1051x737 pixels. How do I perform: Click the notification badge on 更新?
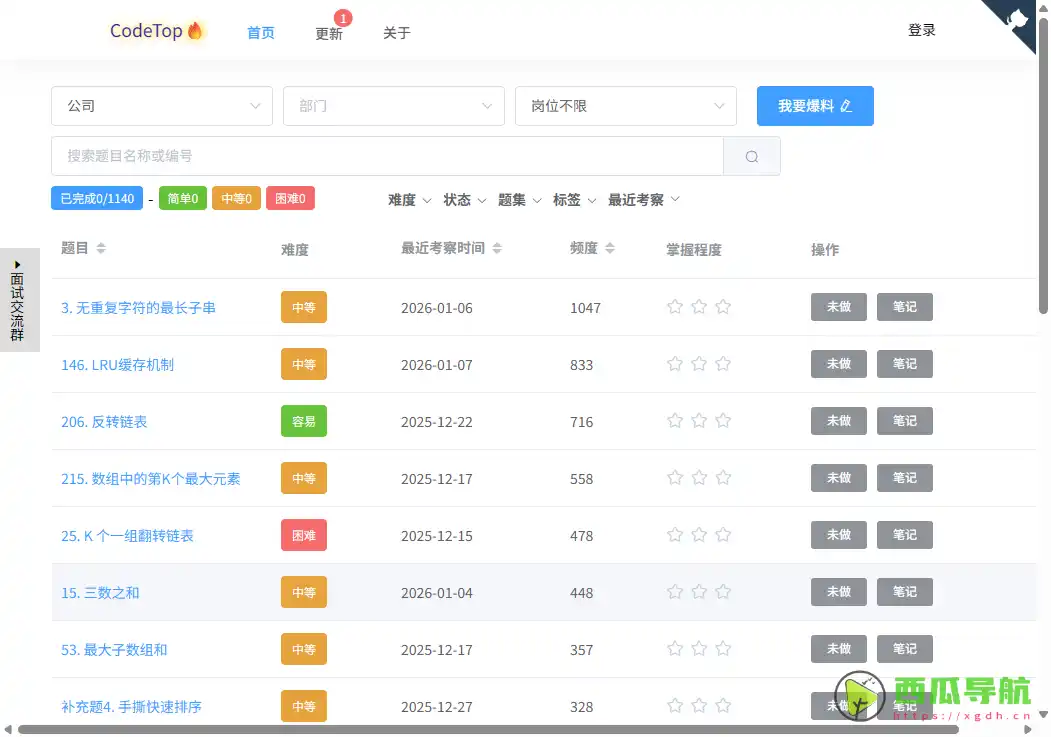coord(342,17)
